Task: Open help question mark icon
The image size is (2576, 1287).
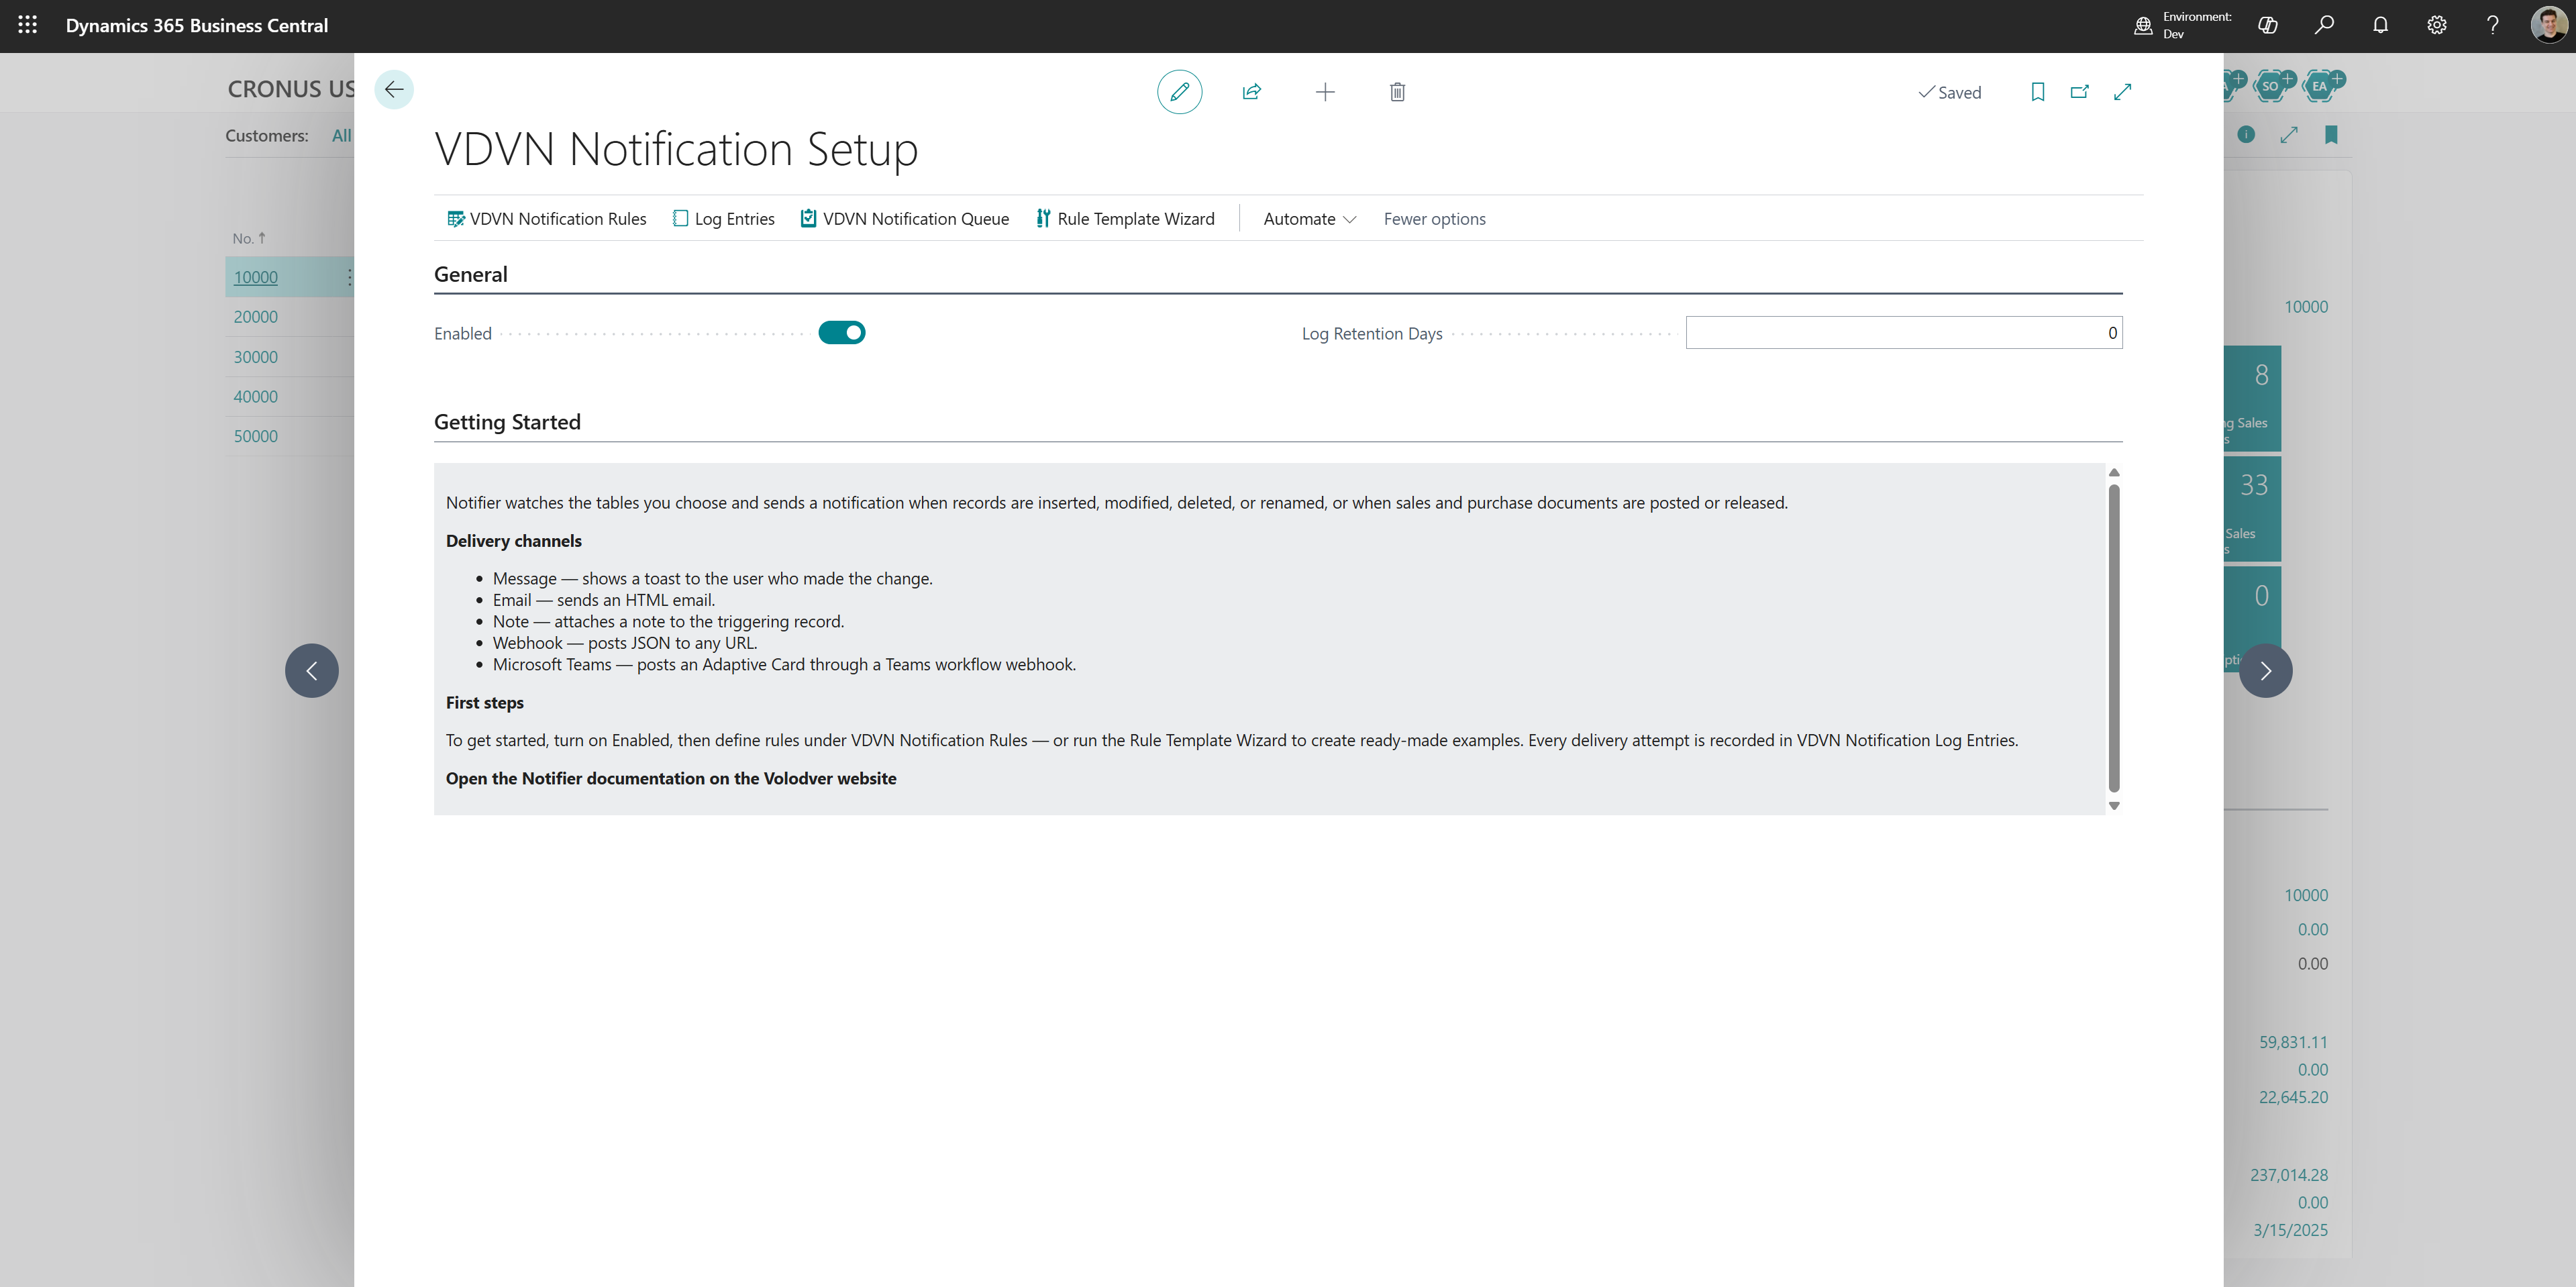Action: (2492, 25)
